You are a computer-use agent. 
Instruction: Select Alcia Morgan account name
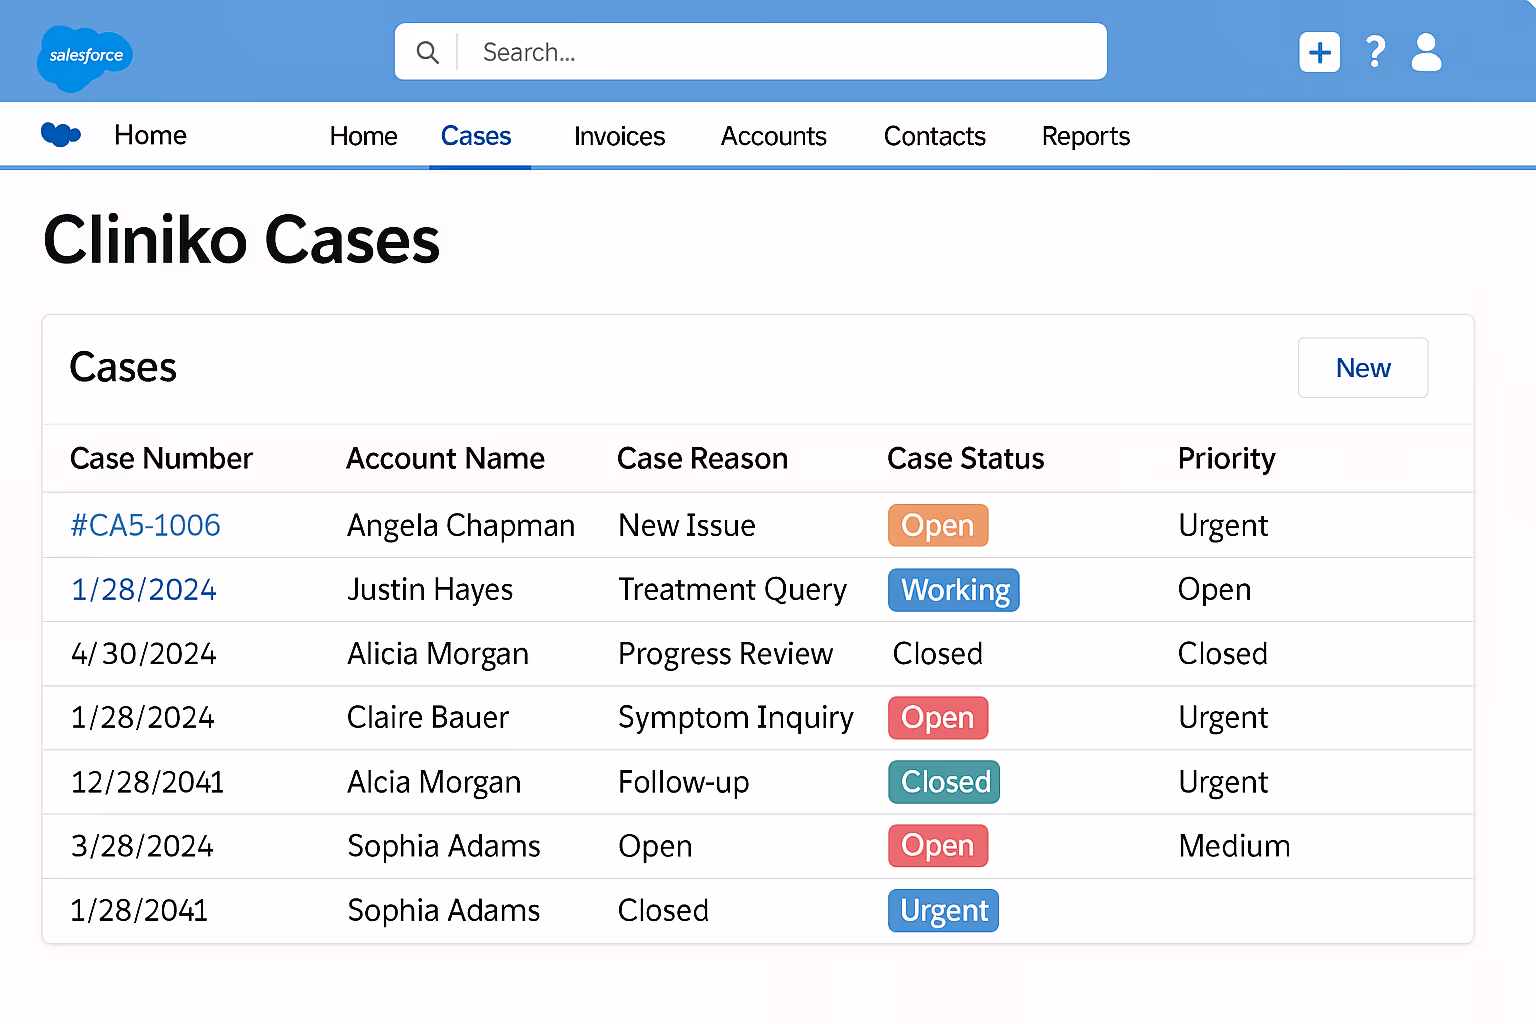tap(434, 782)
